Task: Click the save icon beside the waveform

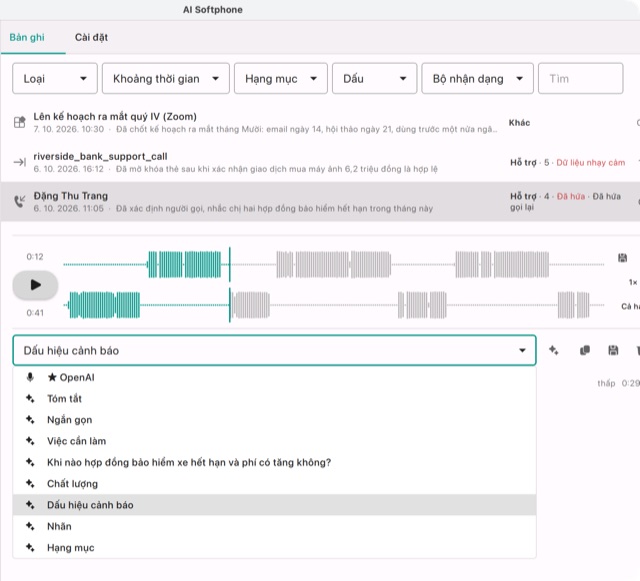Action: pos(622,258)
